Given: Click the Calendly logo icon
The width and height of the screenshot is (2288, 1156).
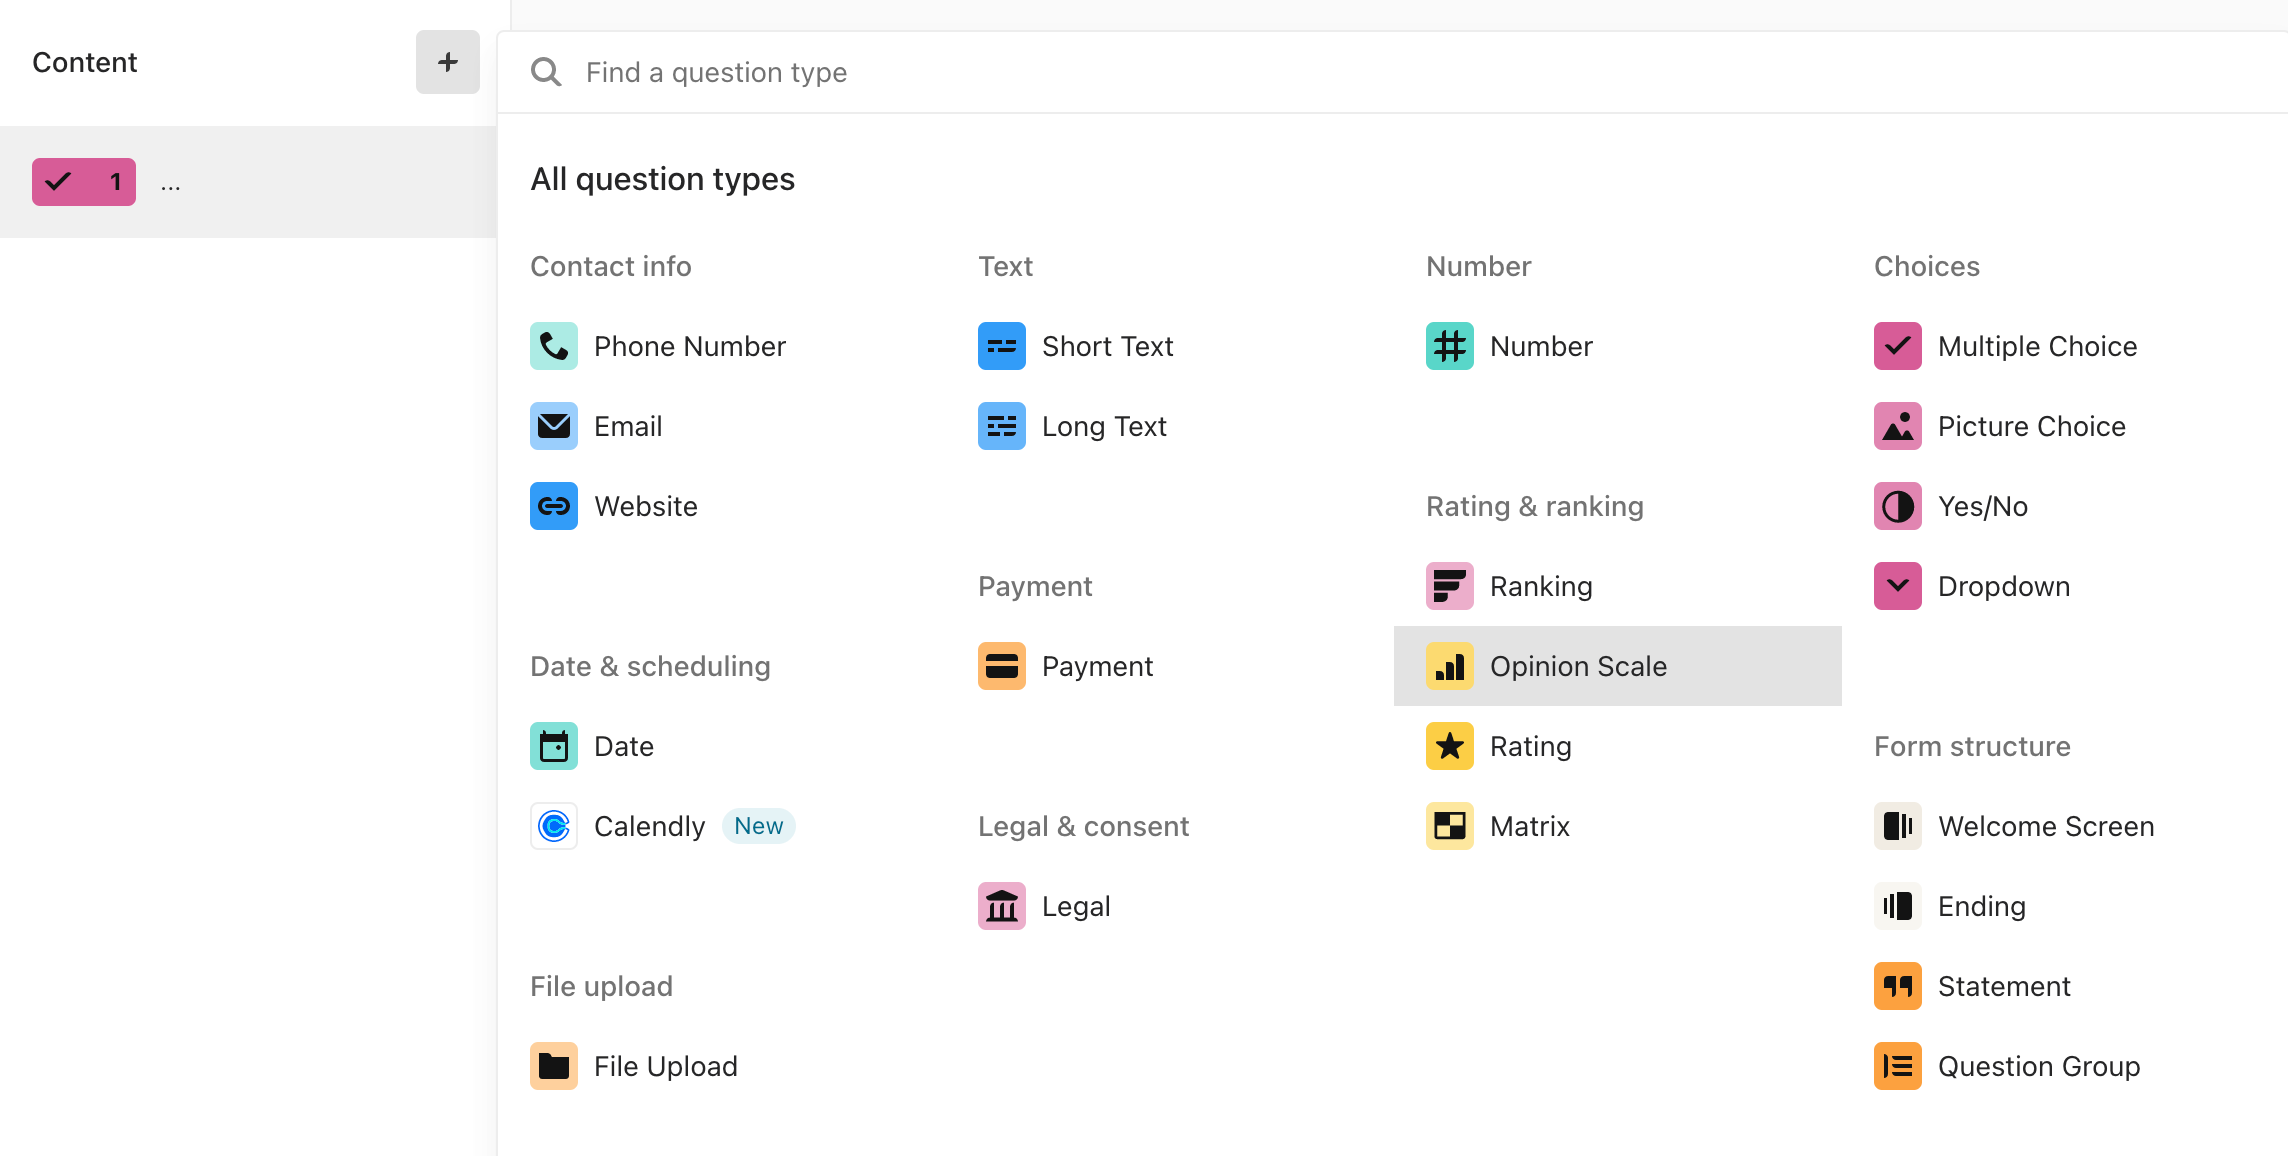Looking at the screenshot, I should [554, 826].
